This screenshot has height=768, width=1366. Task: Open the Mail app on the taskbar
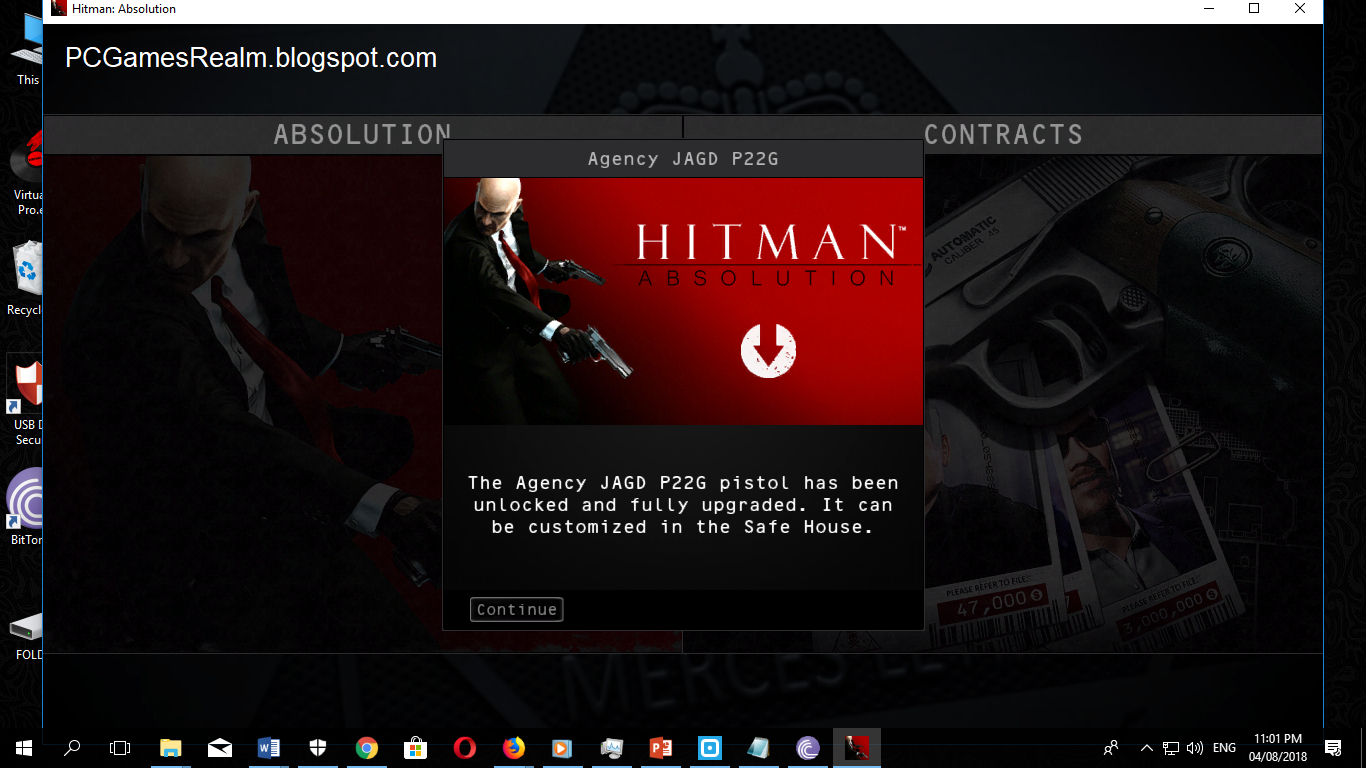pyautogui.click(x=220, y=747)
